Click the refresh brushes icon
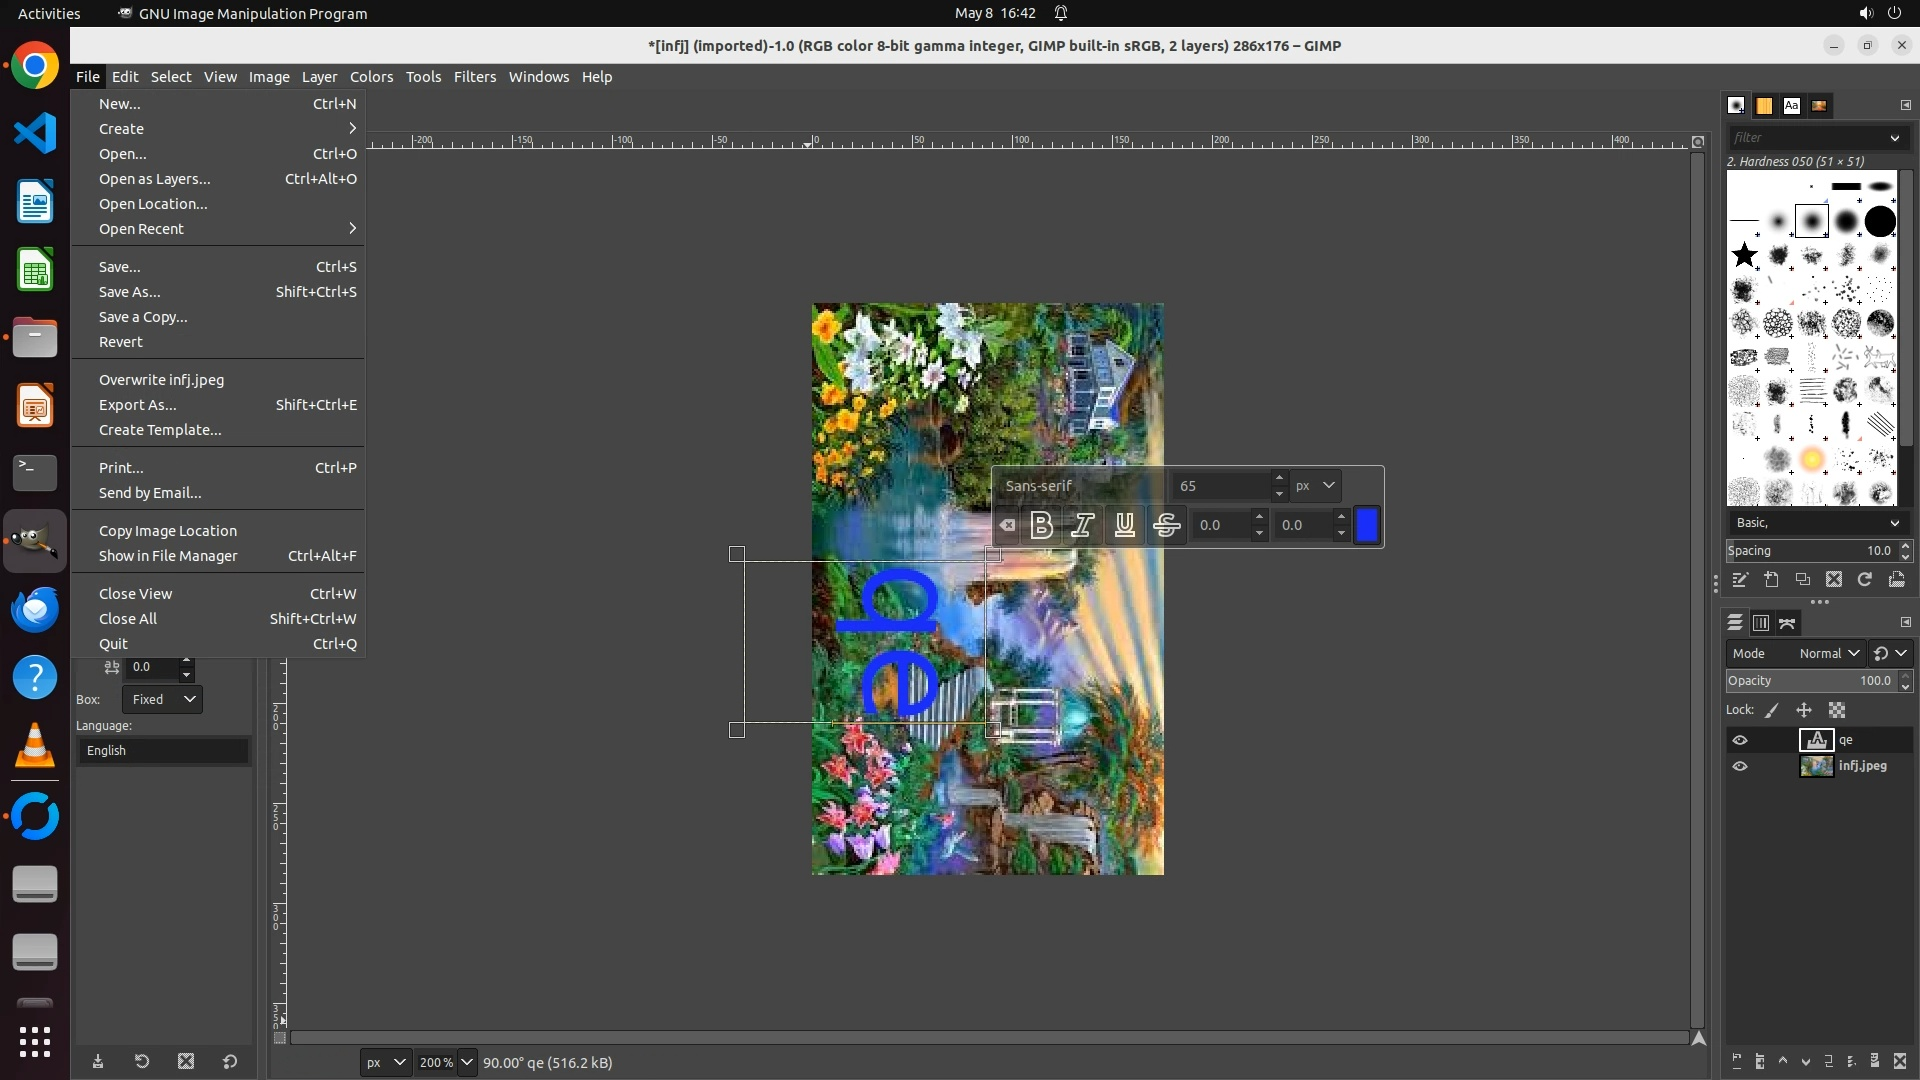The height and width of the screenshot is (1080, 1920). point(1865,580)
